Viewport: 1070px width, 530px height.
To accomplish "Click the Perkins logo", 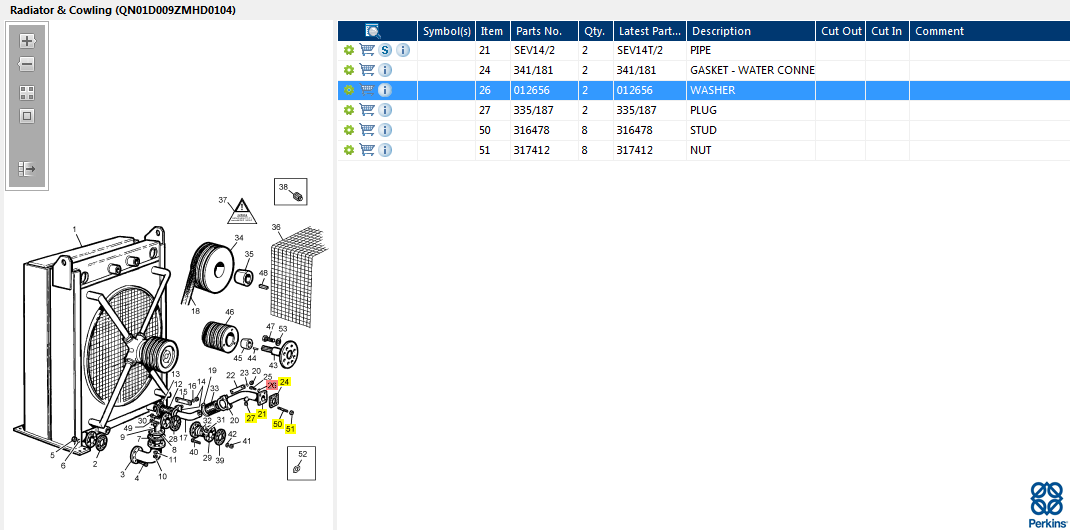I will coord(1047,503).
